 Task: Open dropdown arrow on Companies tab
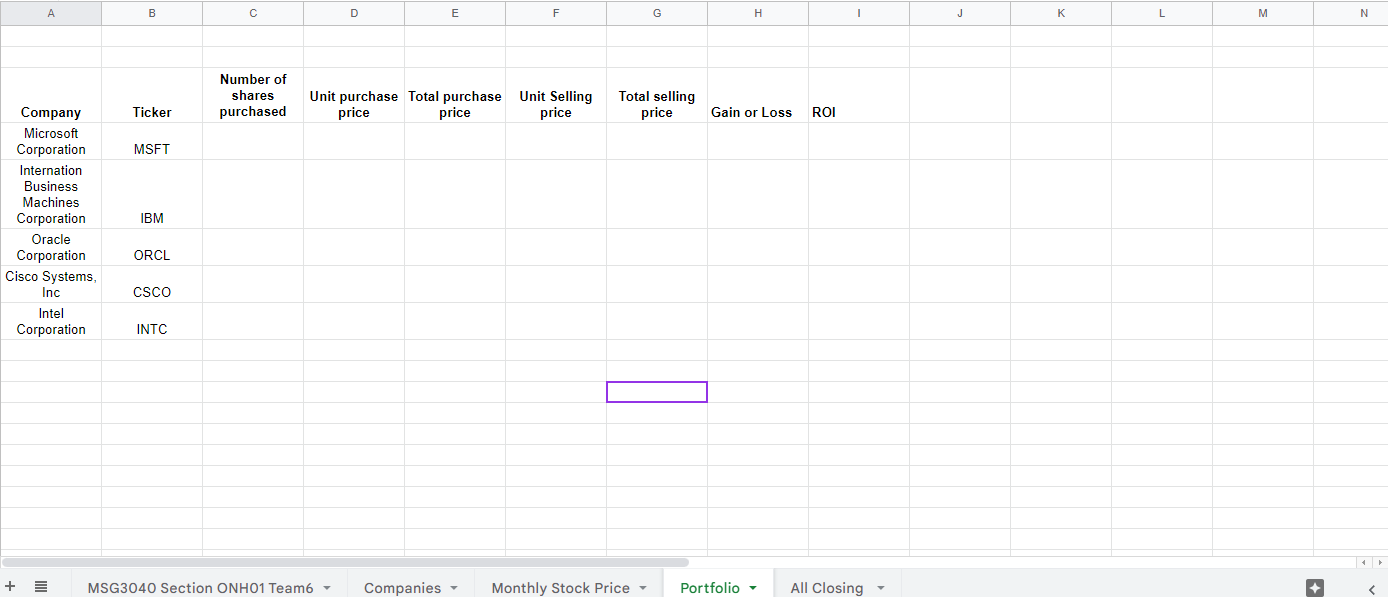[x=454, y=588]
